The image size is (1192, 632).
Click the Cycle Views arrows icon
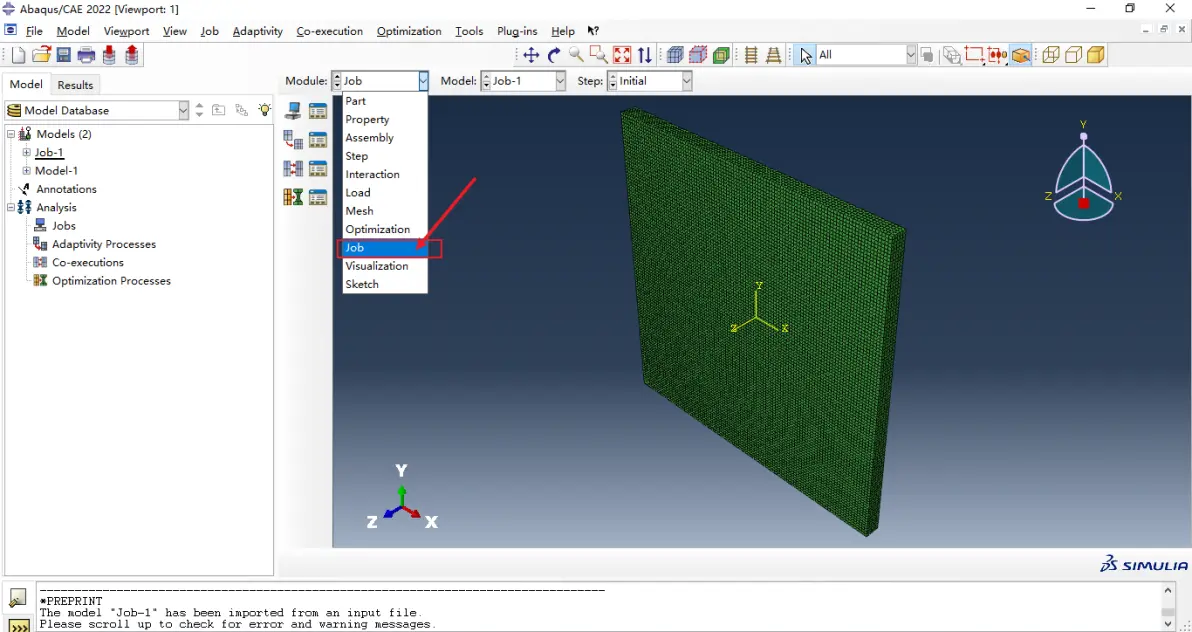click(x=645, y=55)
